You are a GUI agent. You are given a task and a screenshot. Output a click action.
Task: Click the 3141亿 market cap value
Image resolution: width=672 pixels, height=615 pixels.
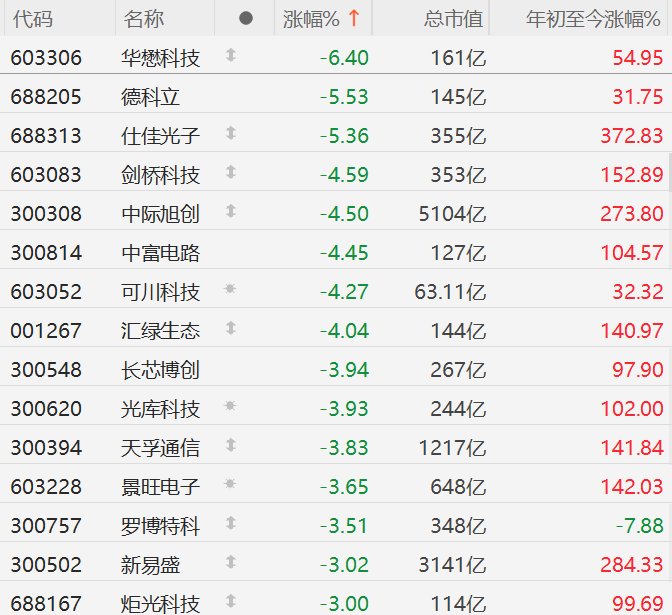[x=452, y=565]
